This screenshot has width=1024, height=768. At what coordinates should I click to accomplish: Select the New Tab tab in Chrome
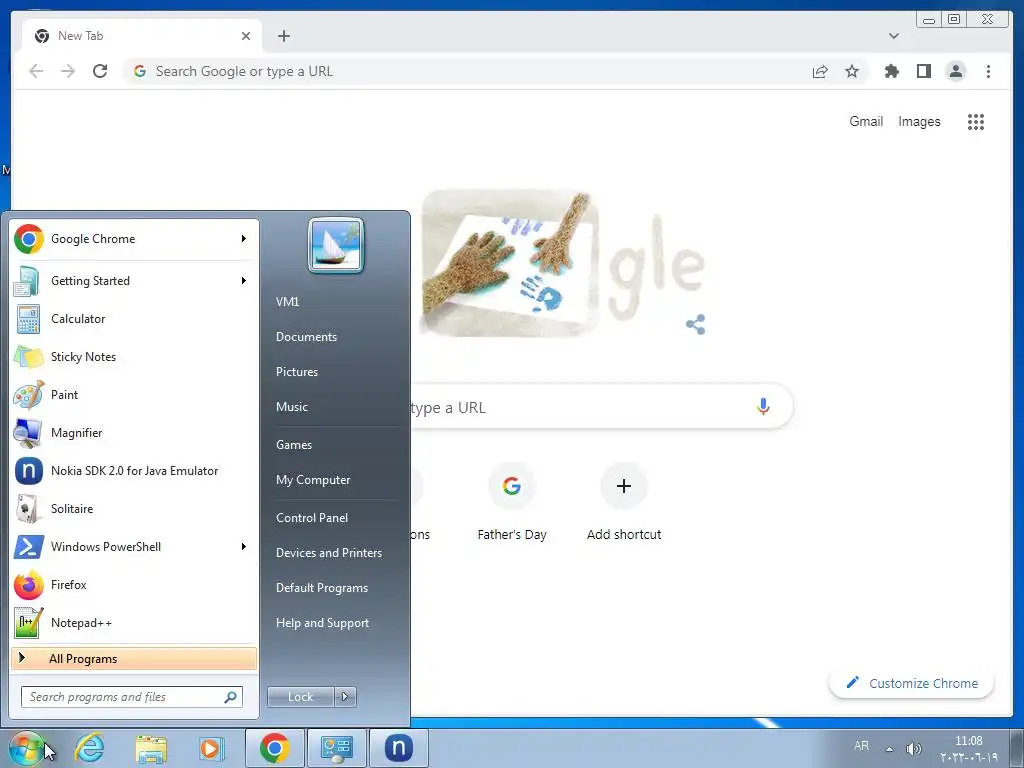click(x=142, y=36)
